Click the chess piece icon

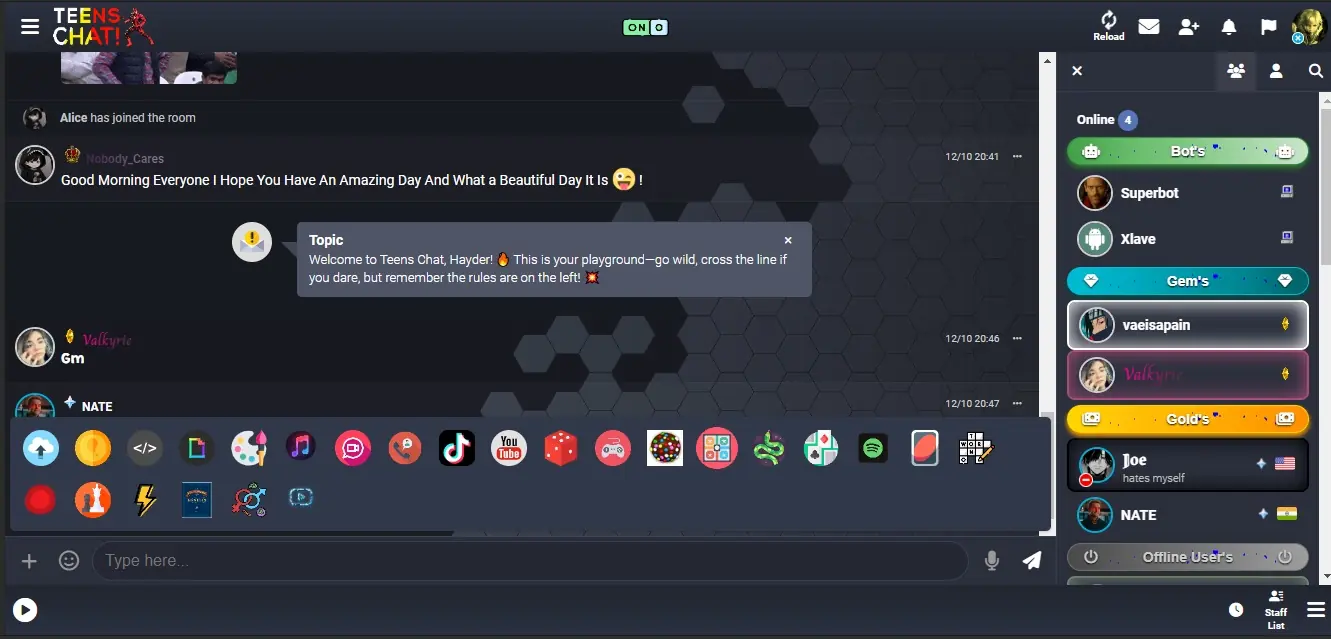tap(93, 500)
